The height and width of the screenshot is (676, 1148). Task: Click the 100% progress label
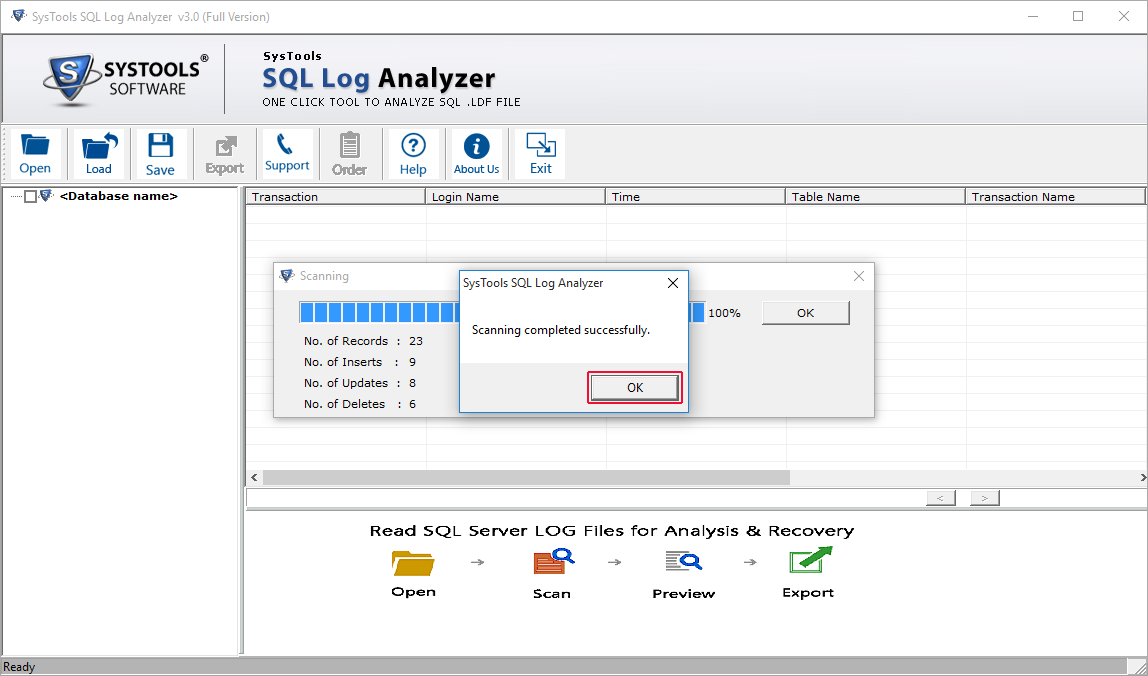pos(724,313)
